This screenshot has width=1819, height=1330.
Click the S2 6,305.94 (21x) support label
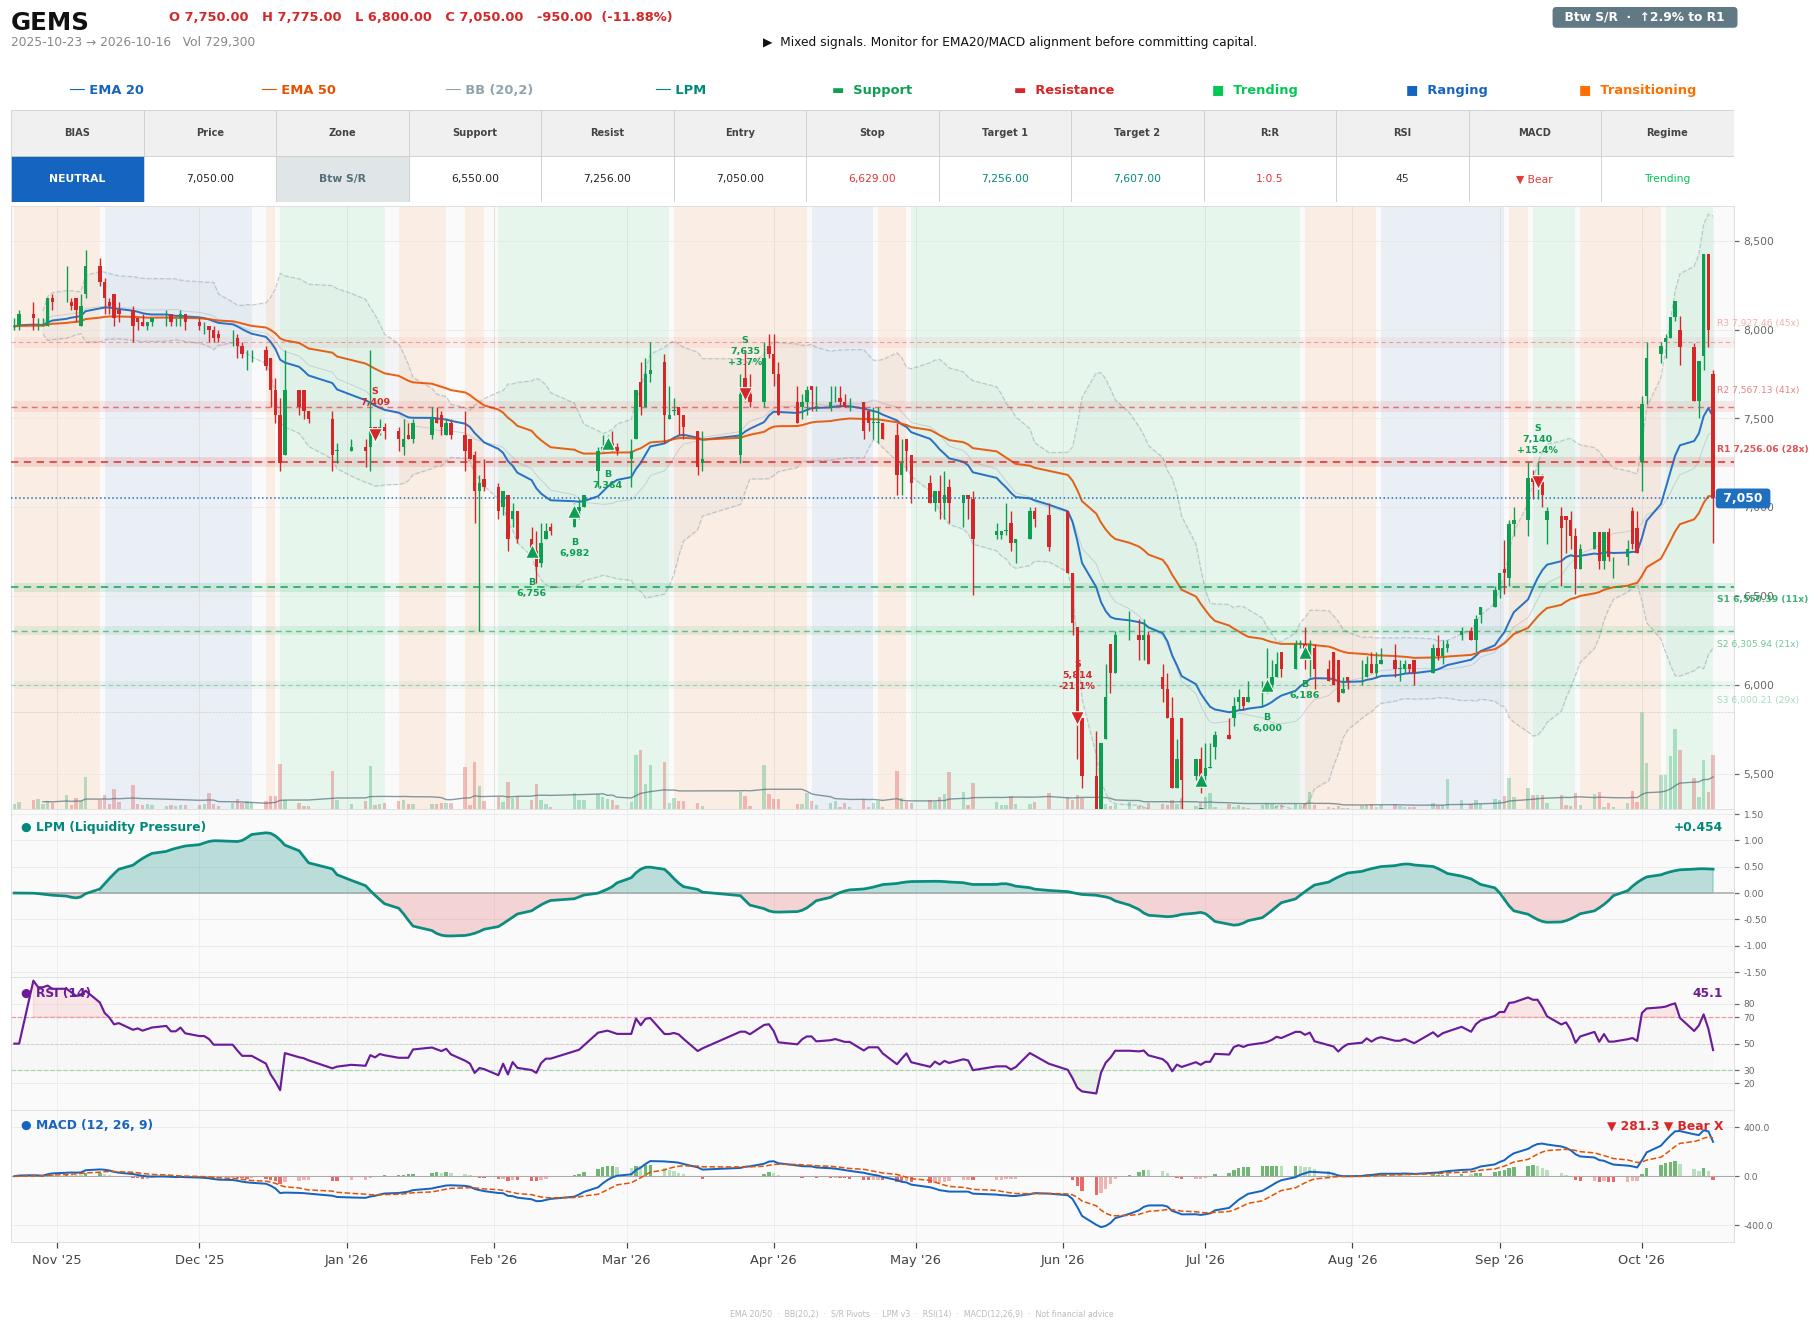(x=1757, y=644)
